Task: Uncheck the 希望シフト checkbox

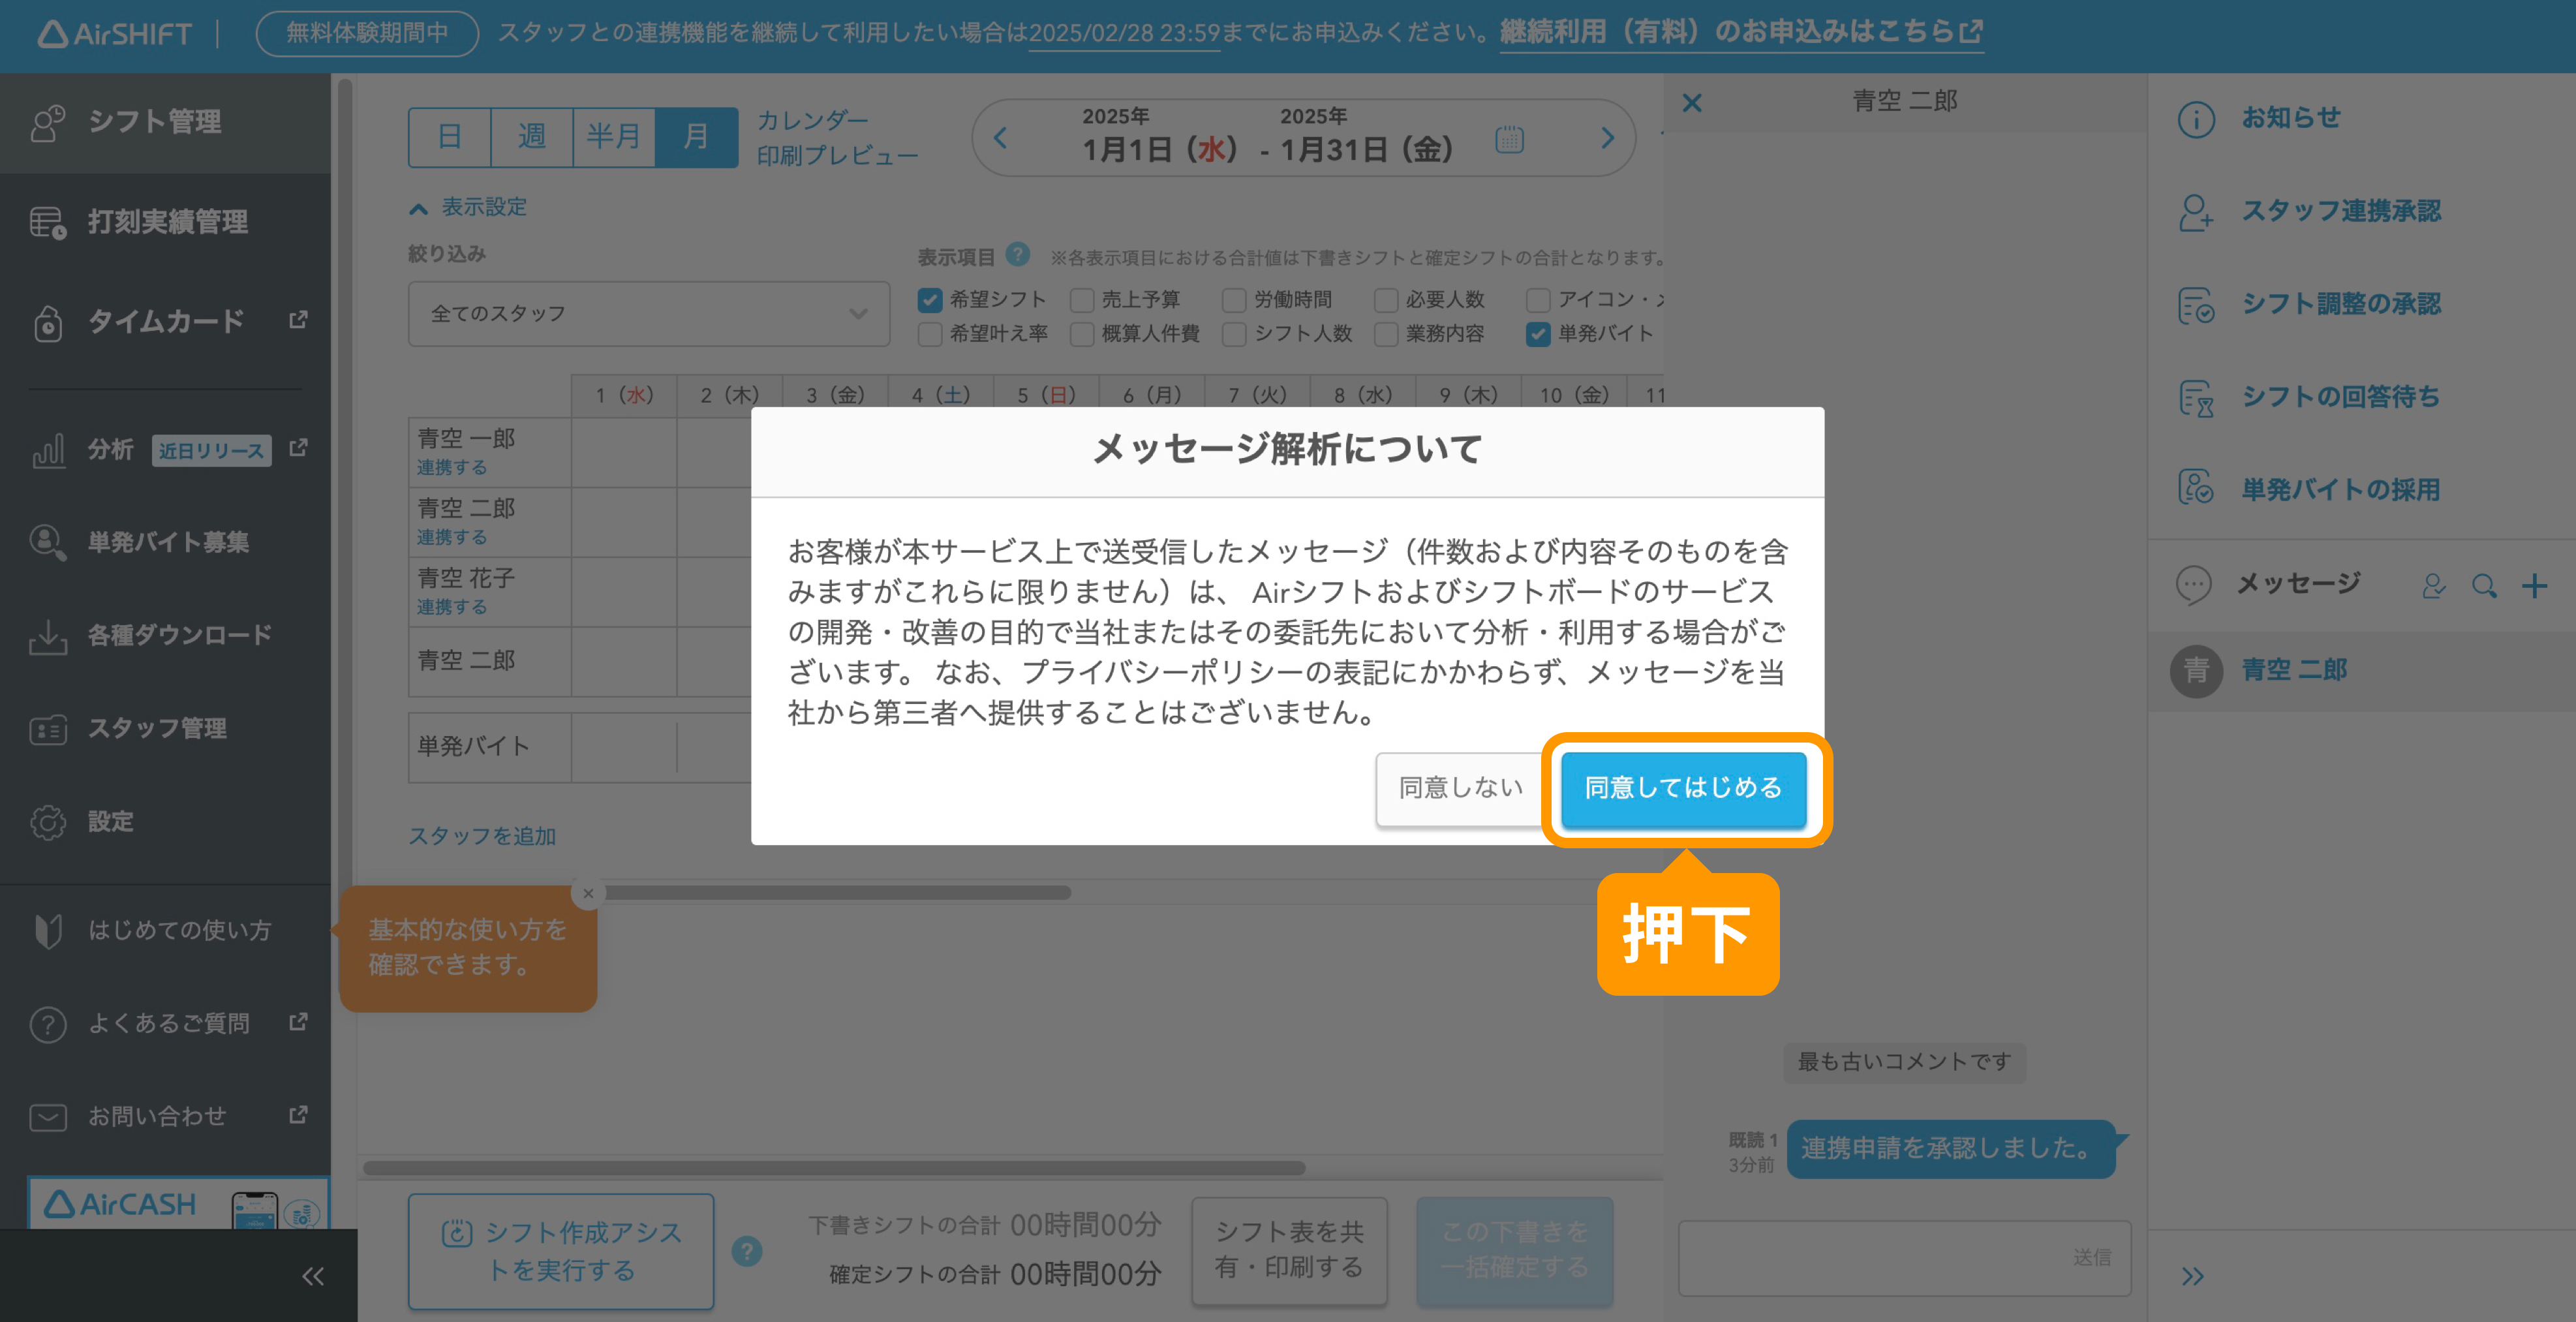Action: pos(930,300)
